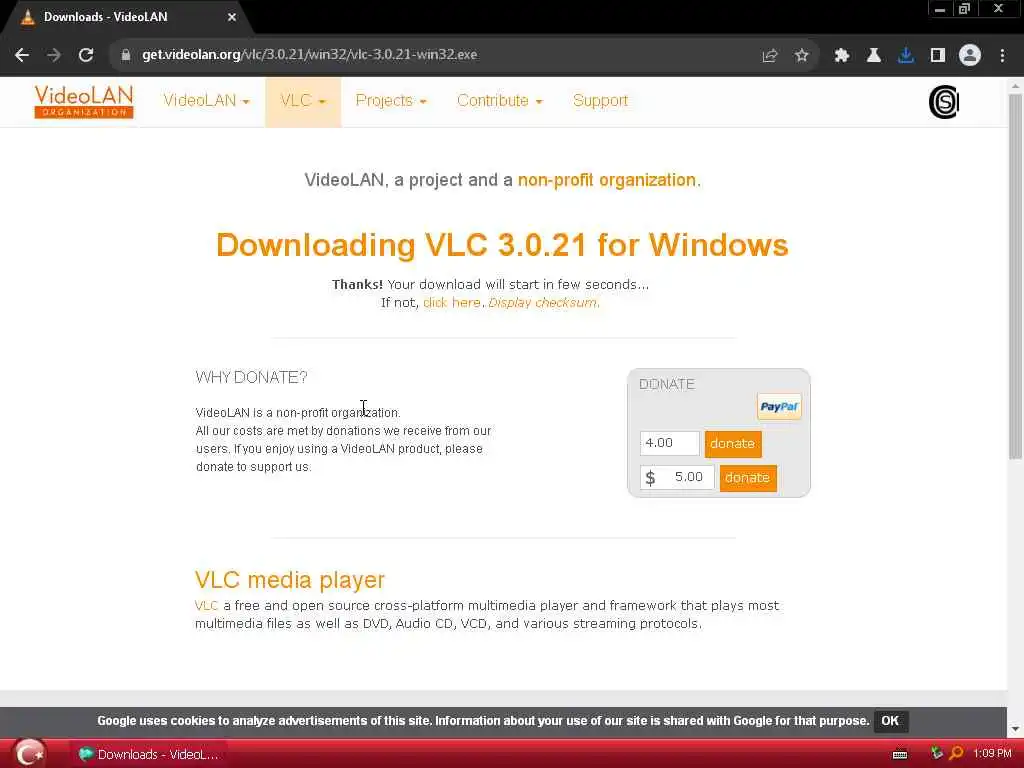Close the Downloads - VideoLAN tab
This screenshot has height=768, width=1024.
[232, 18]
